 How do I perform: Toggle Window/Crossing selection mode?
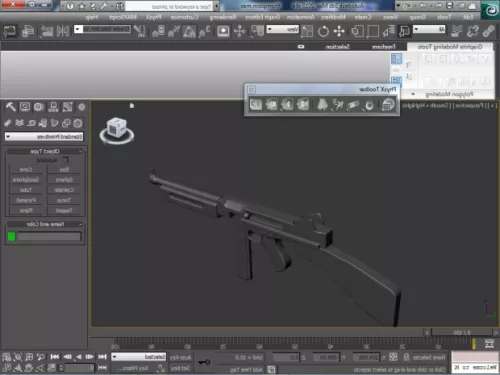[357, 31]
